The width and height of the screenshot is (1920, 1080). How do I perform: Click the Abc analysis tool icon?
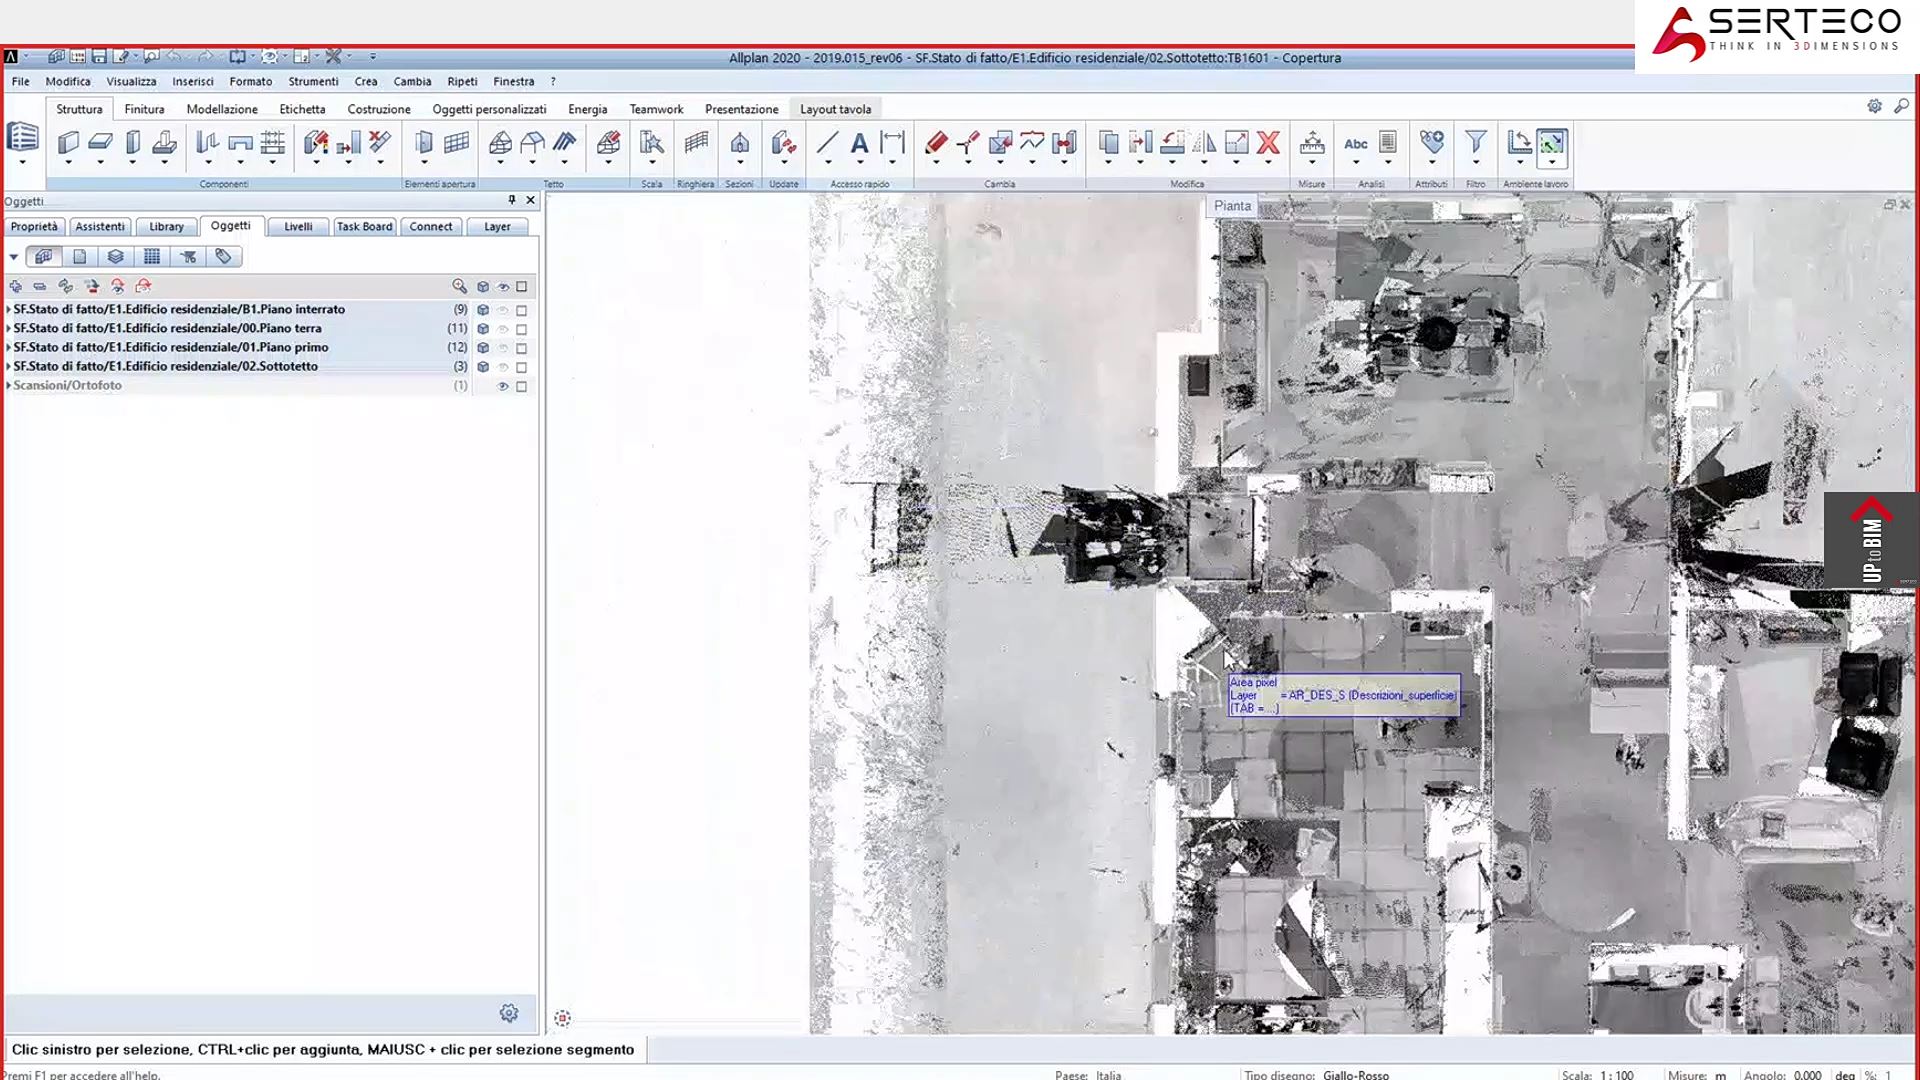click(x=1356, y=143)
